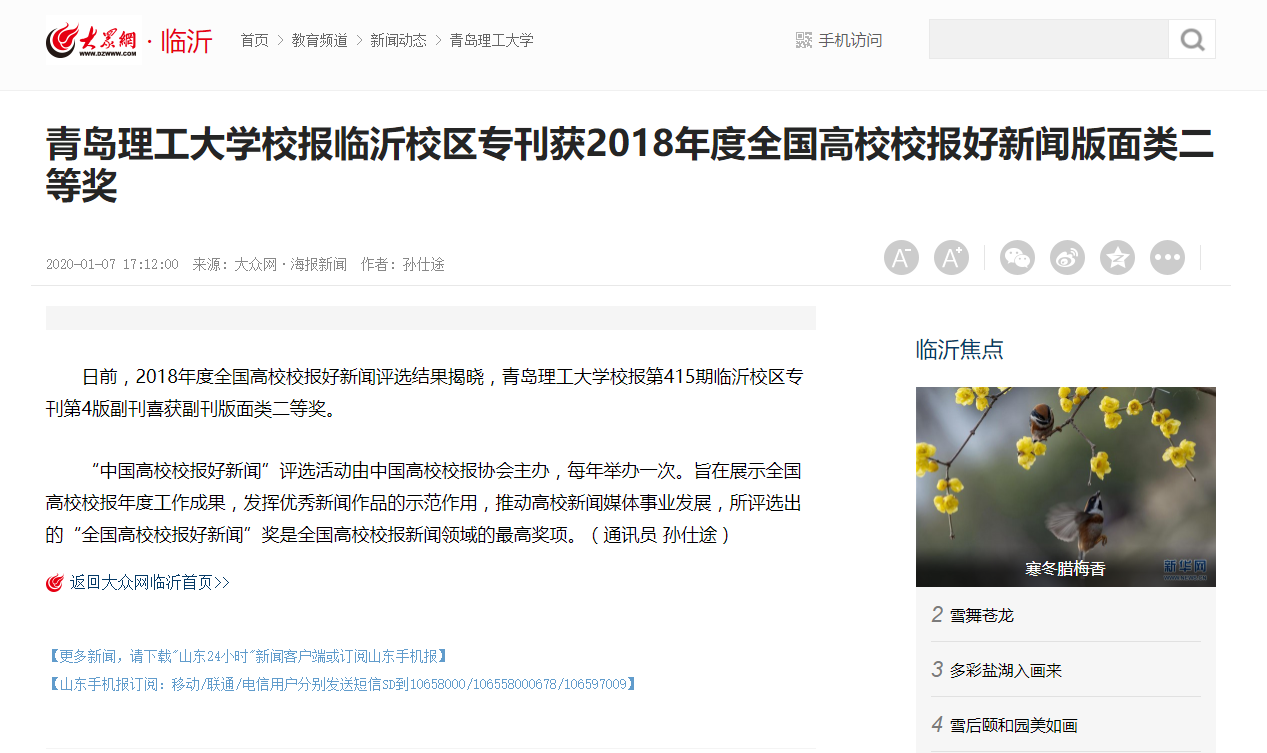Open 首页 in breadcrumb navigation
Image resolution: width=1267 pixels, height=753 pixels.
(x=254, y=40)
